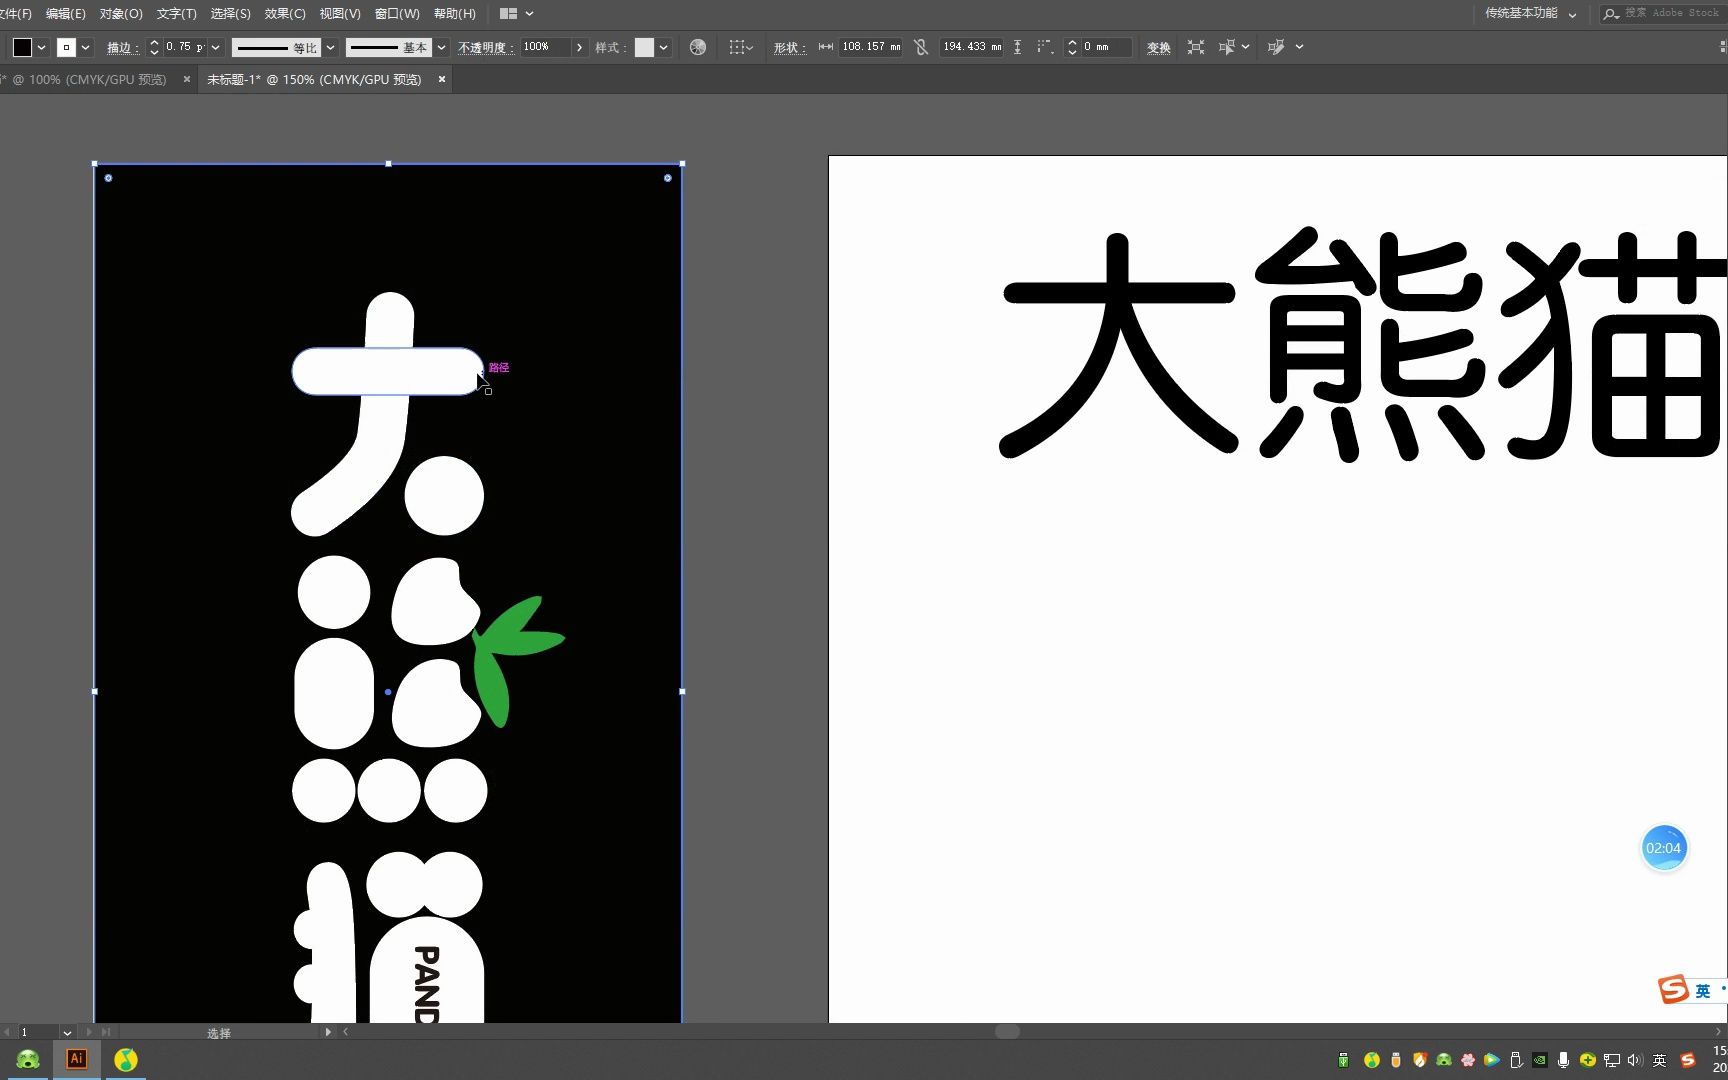Click the 变换 link to open Transform panel
Screen dimensions: 1728x1080
click(x=1158, y=47)
